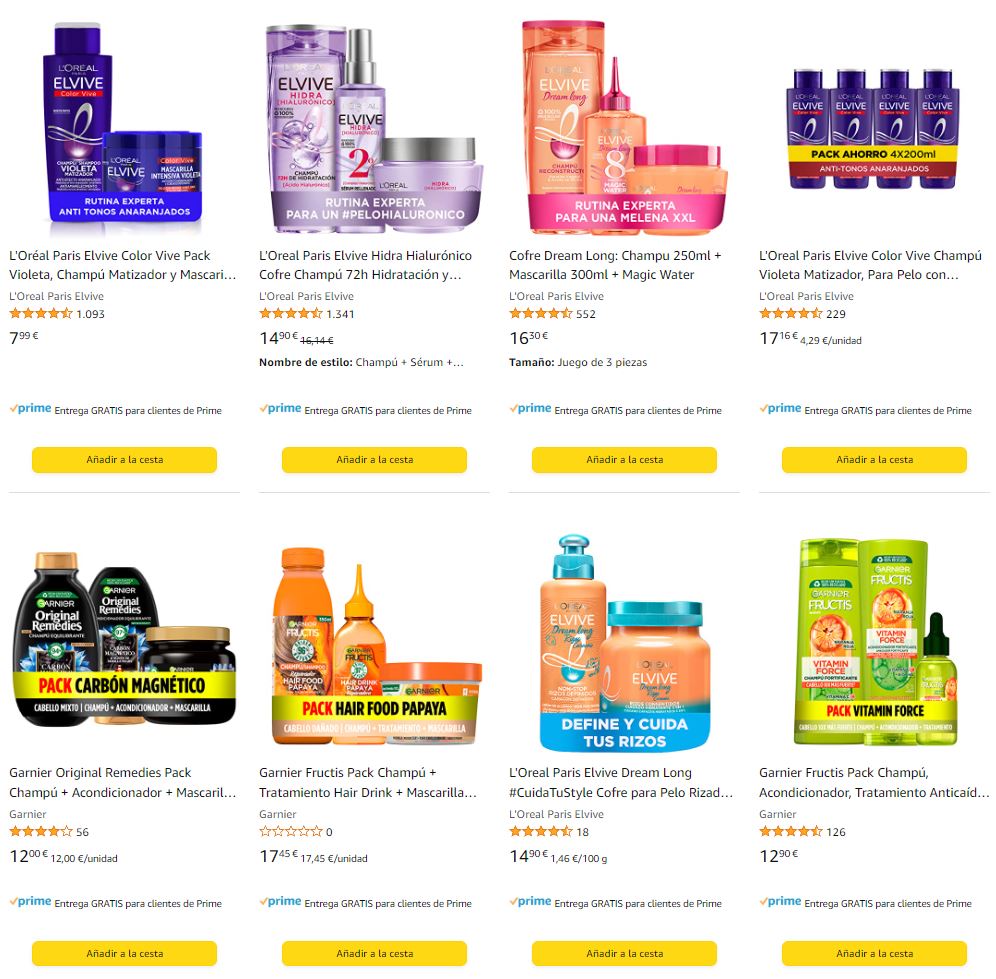The image size is (996, 979).
Task: View the 126 star ratings for Garnier Fructis pack
Action: pos(802,832)
